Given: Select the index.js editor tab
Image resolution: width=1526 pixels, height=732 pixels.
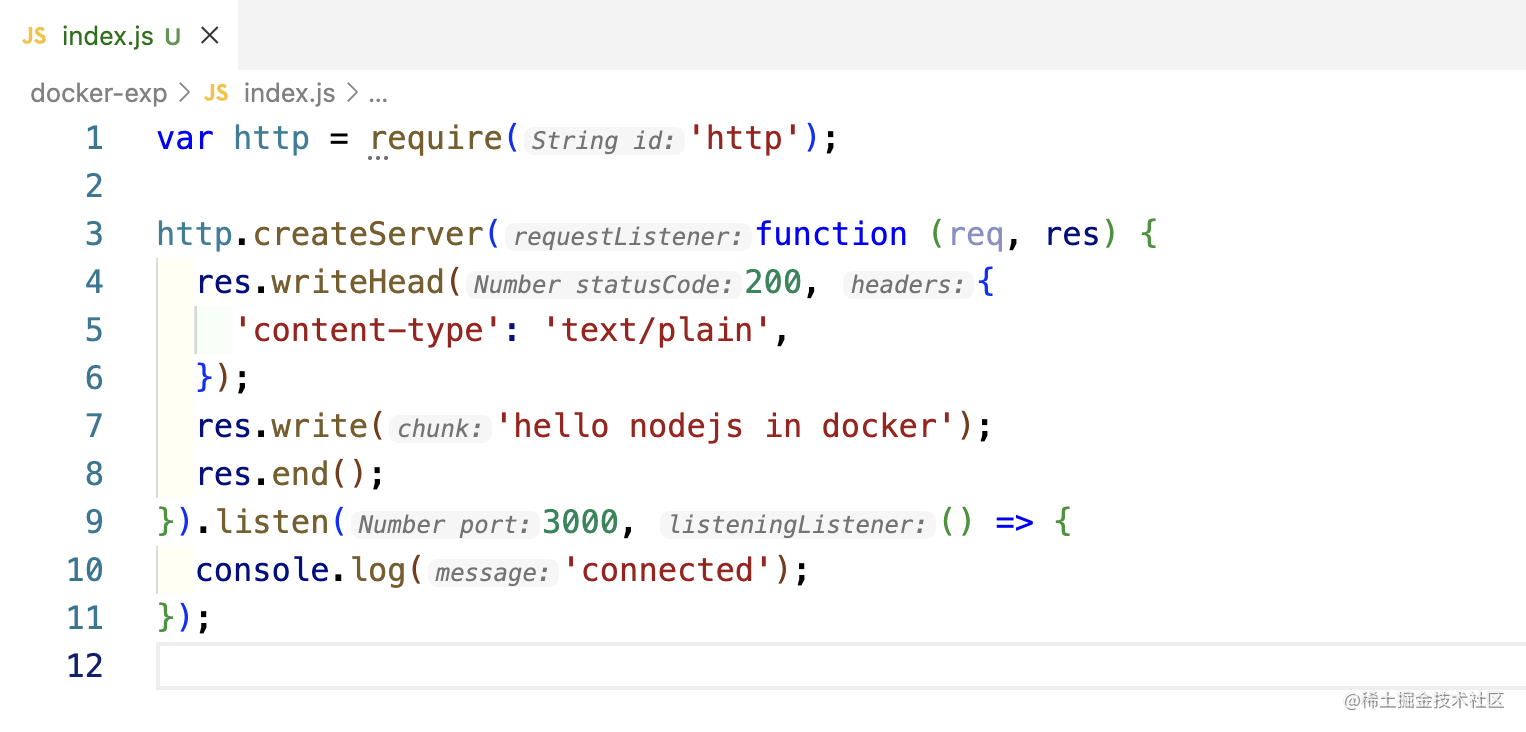Looking at the screenshot, I should [110, 34].
